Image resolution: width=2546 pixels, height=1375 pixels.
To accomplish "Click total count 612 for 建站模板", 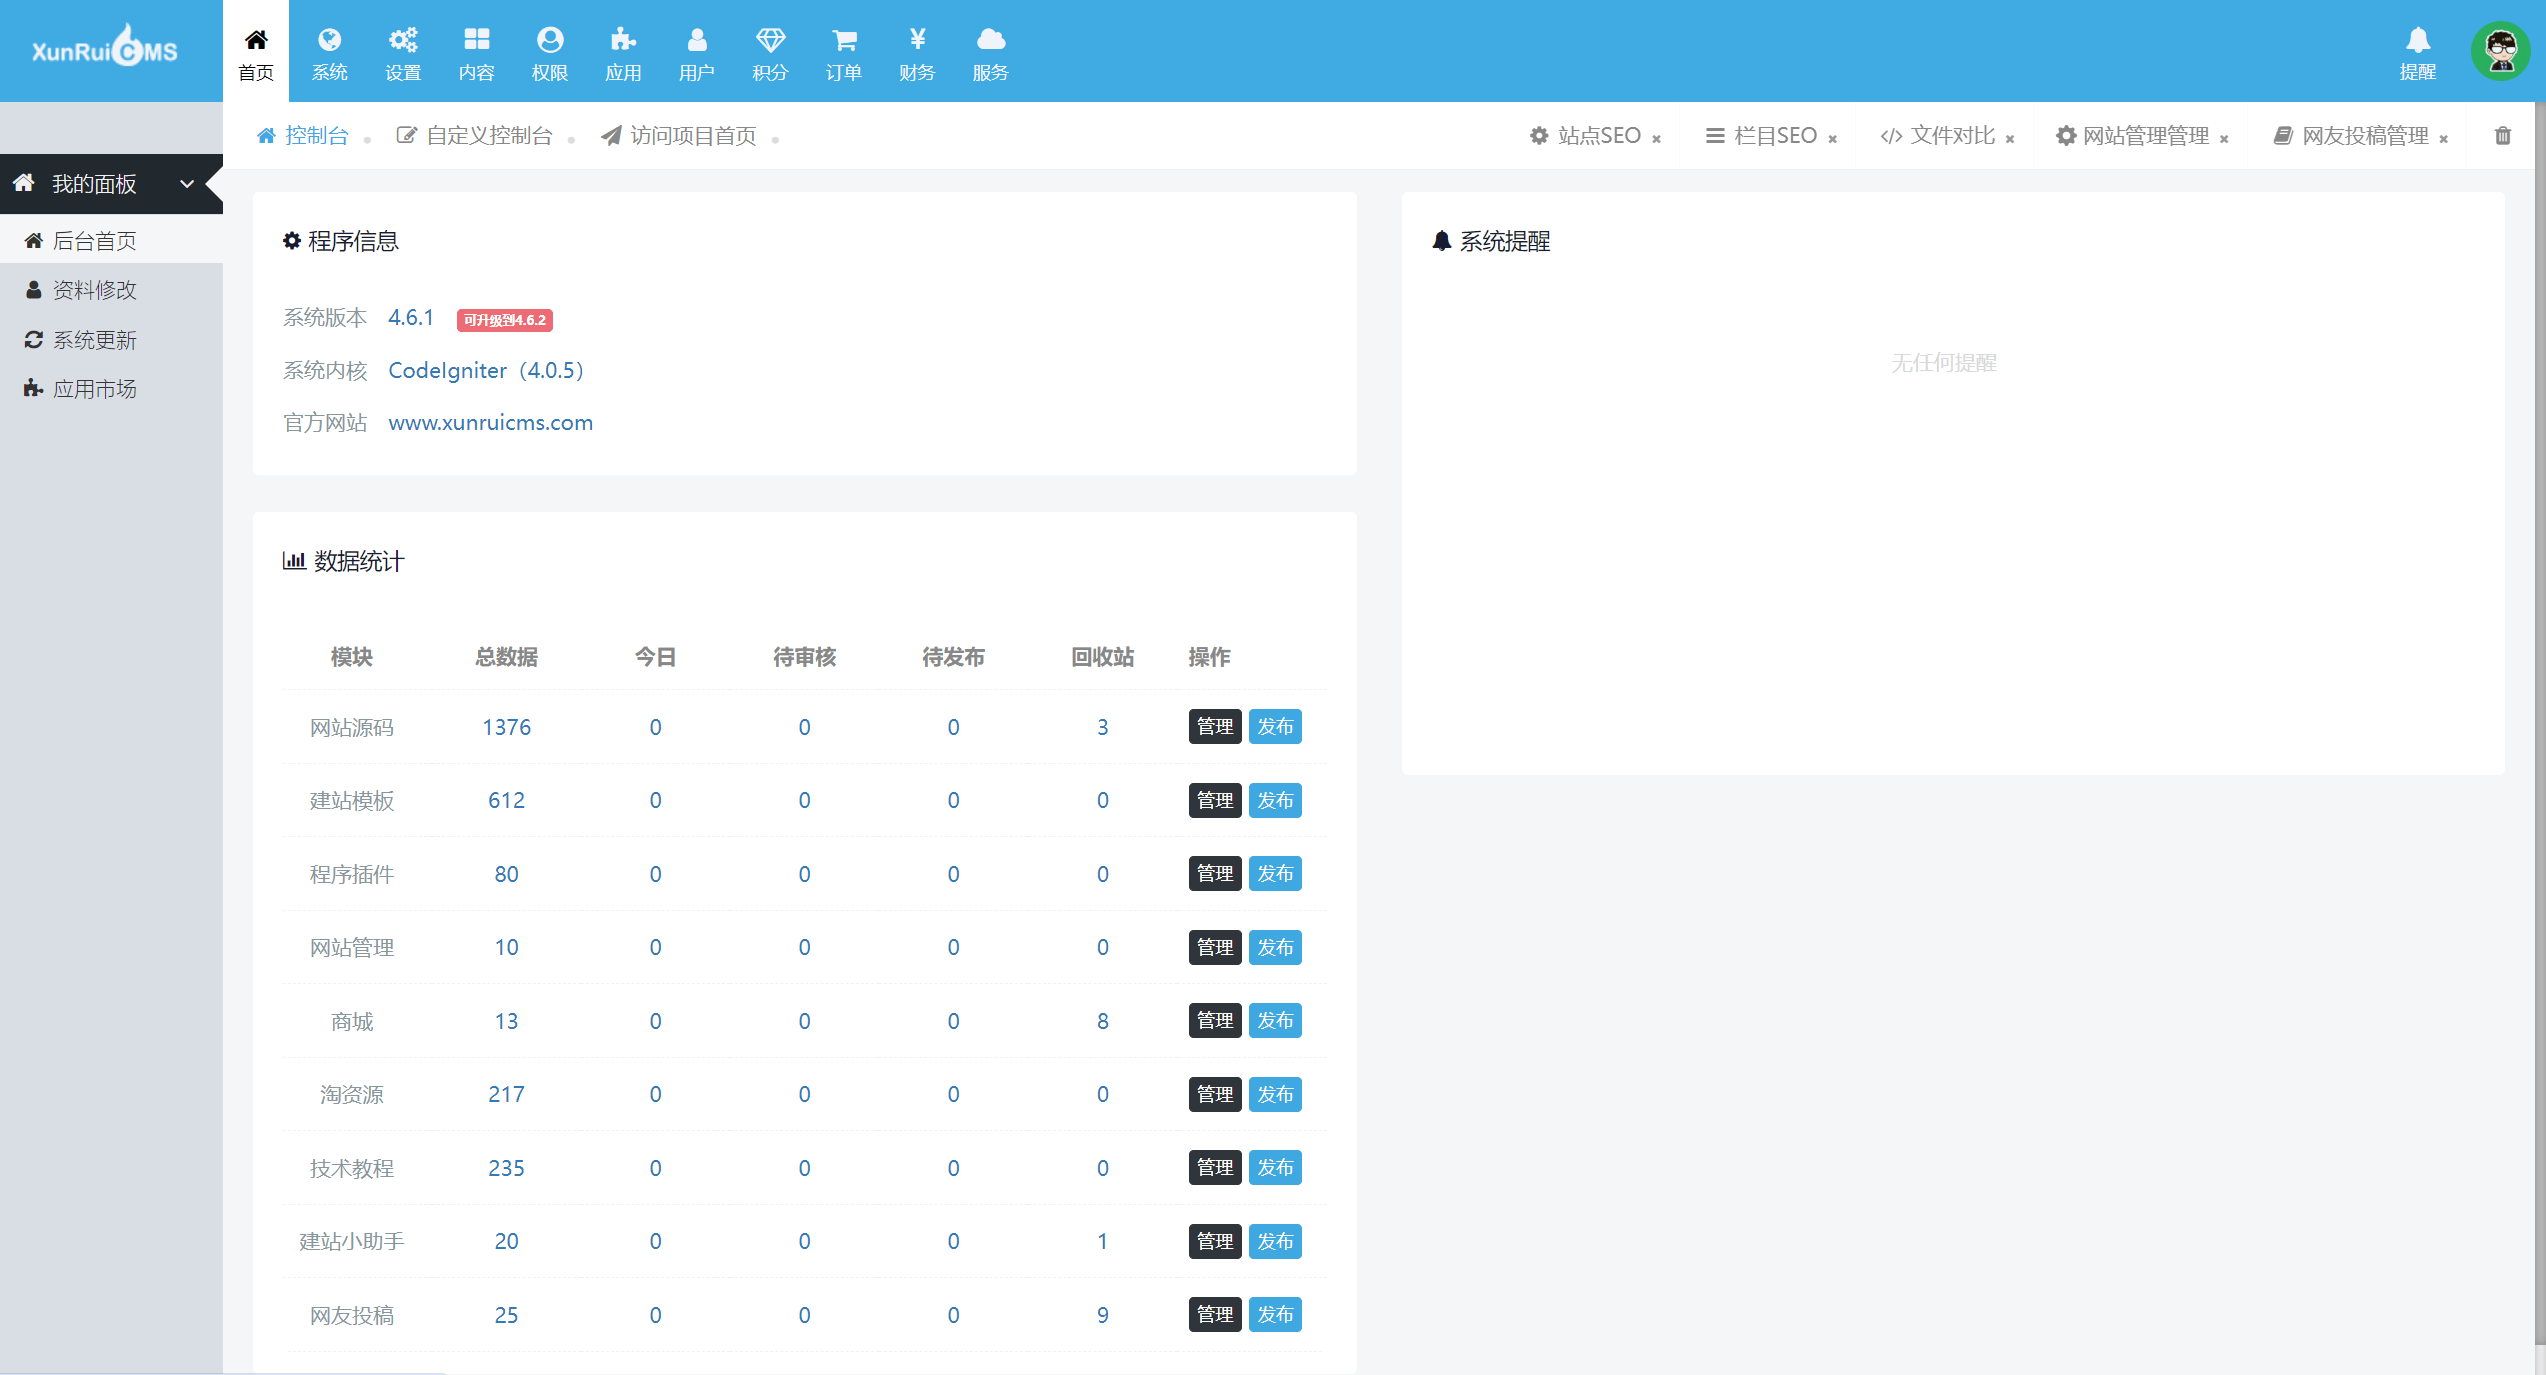I will coord(506,800).
